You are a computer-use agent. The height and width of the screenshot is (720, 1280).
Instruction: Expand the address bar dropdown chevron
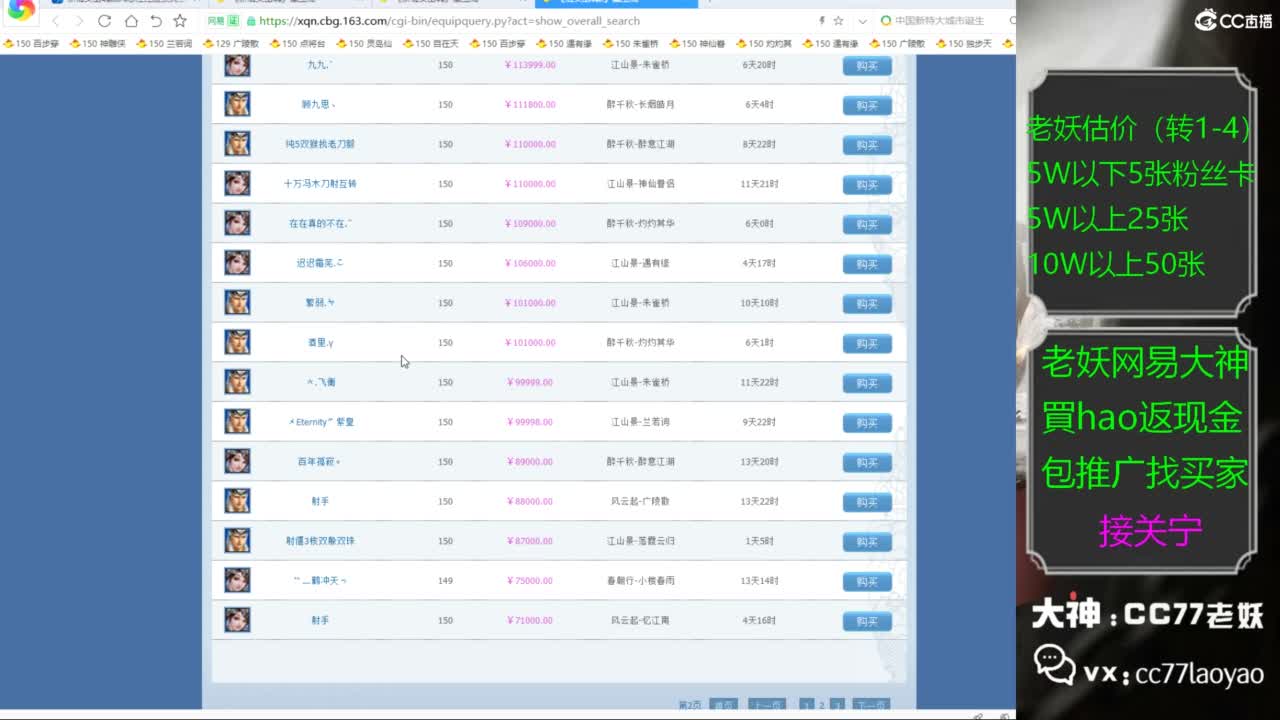click(x=862, y=21)
